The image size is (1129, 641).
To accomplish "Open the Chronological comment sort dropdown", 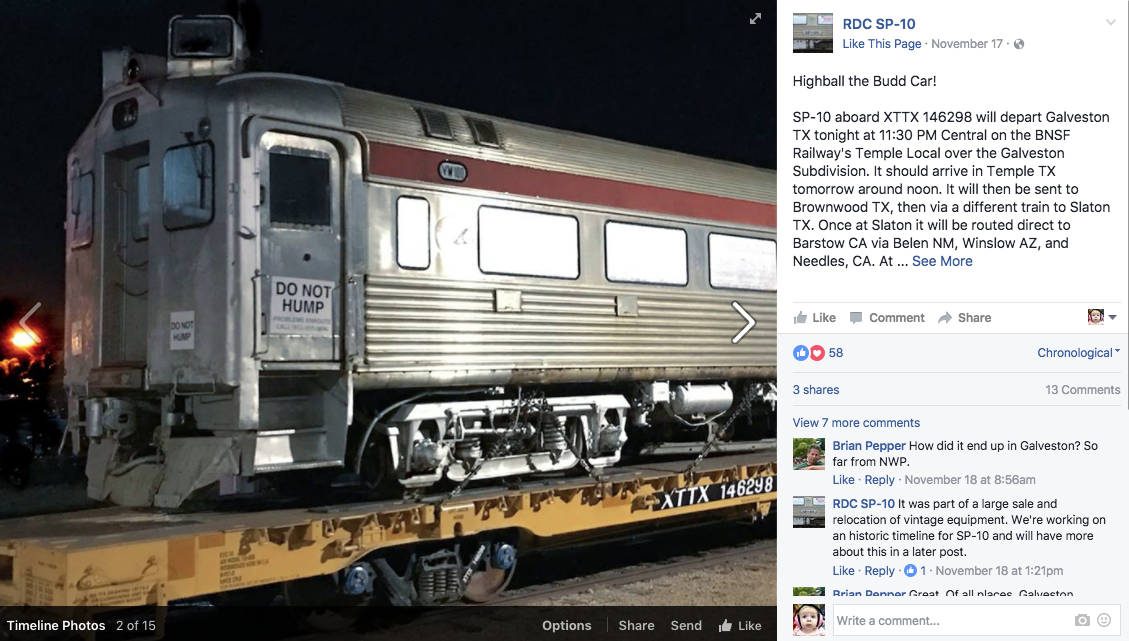I will (x=1078, y=353).
